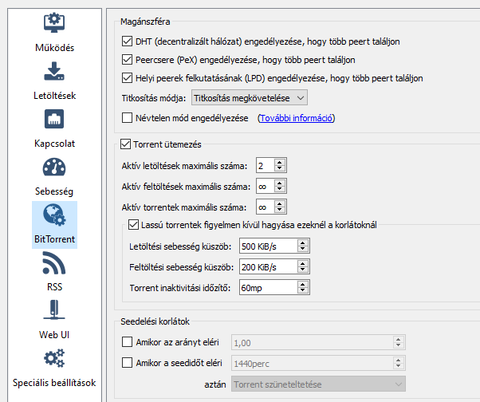Open the Web UI icon
480x402 pixels.
click(x=54, y=310)
